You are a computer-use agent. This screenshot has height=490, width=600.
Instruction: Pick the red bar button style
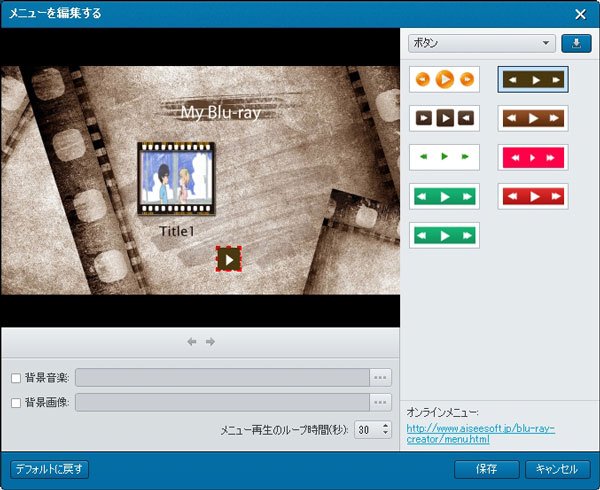click(532, 196)
